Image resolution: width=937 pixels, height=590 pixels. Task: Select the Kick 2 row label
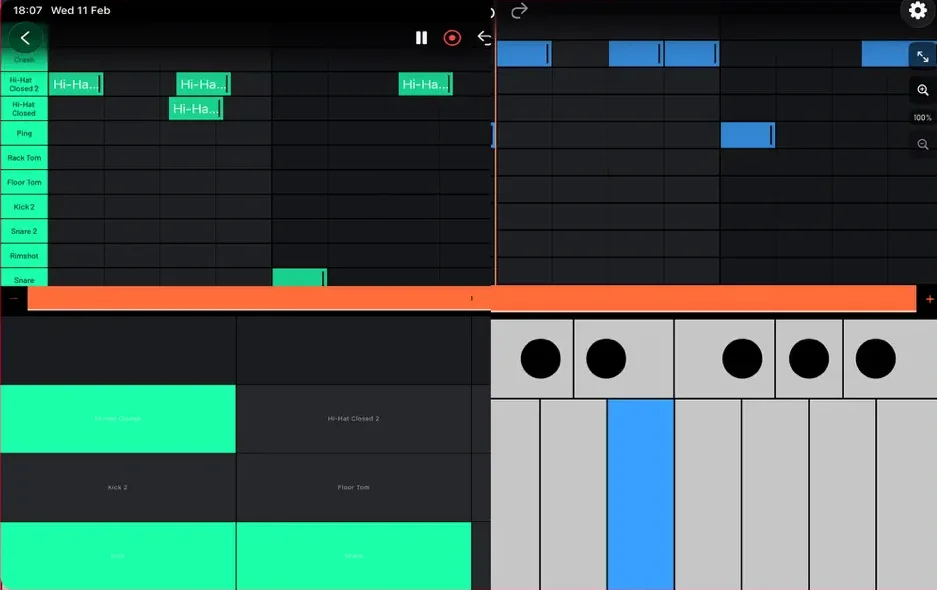(24, 207)
